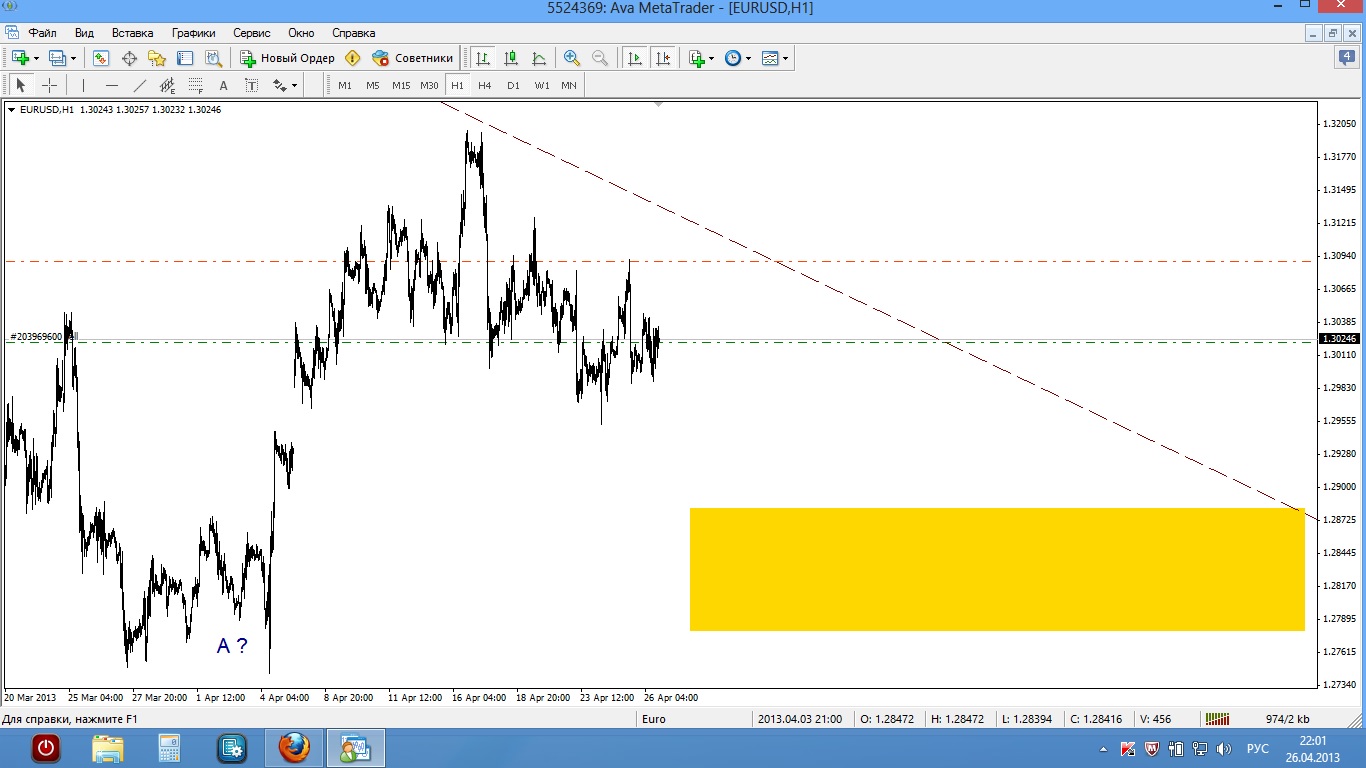Screen dimensions: 1366x768
Task: Open the Графики menu
Action: click(x=193, y=33)
